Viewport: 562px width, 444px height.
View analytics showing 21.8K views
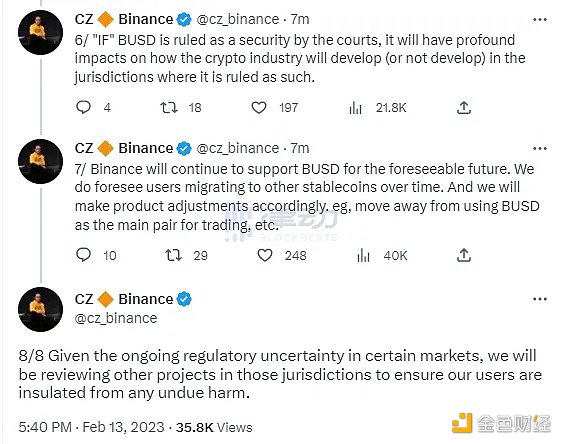[x=355, y=108]
